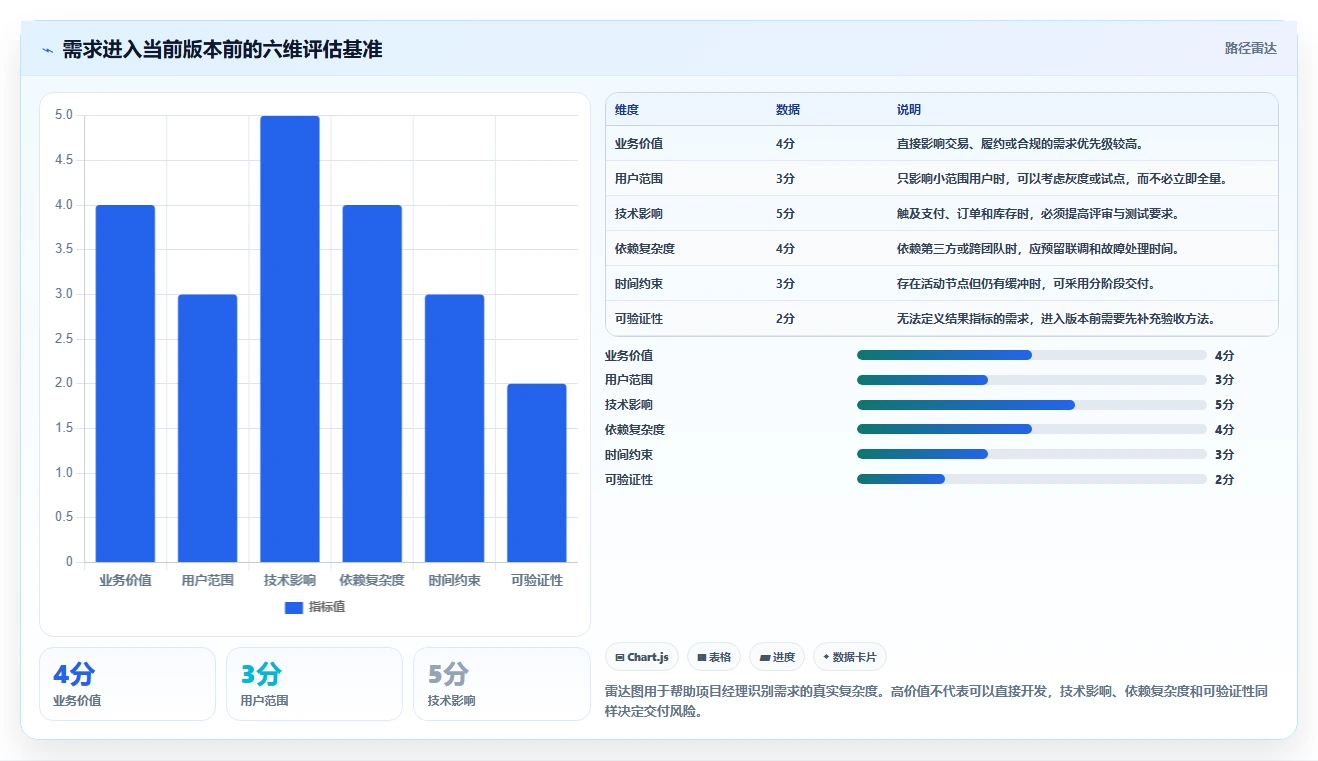Click the 5.0 y-axis label
Viewport: 1318px width, 761px height.
(x=63, y=115)
